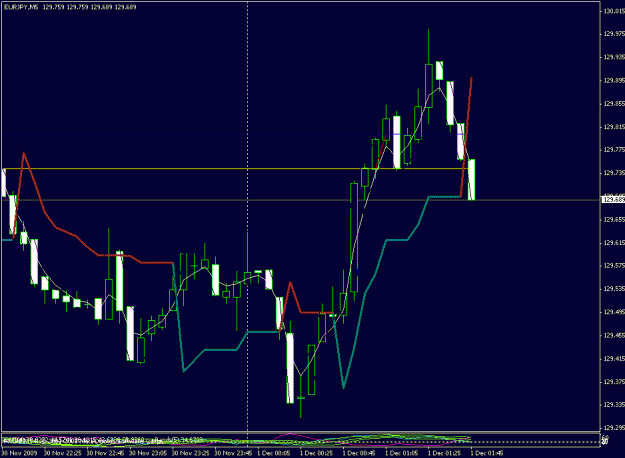625x458 pixels.
Task: Select the 129.335 price label
Action: pyautogui.click(x=614, y=405)
